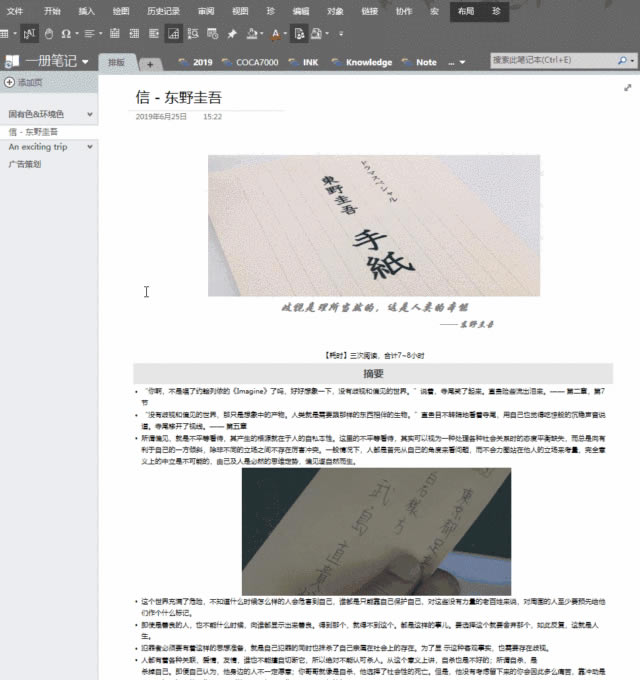The height and width of the screenshot is (680, 640).
Task: Open the highlighted 布局 table tools tab
Action: pos(466,11)
